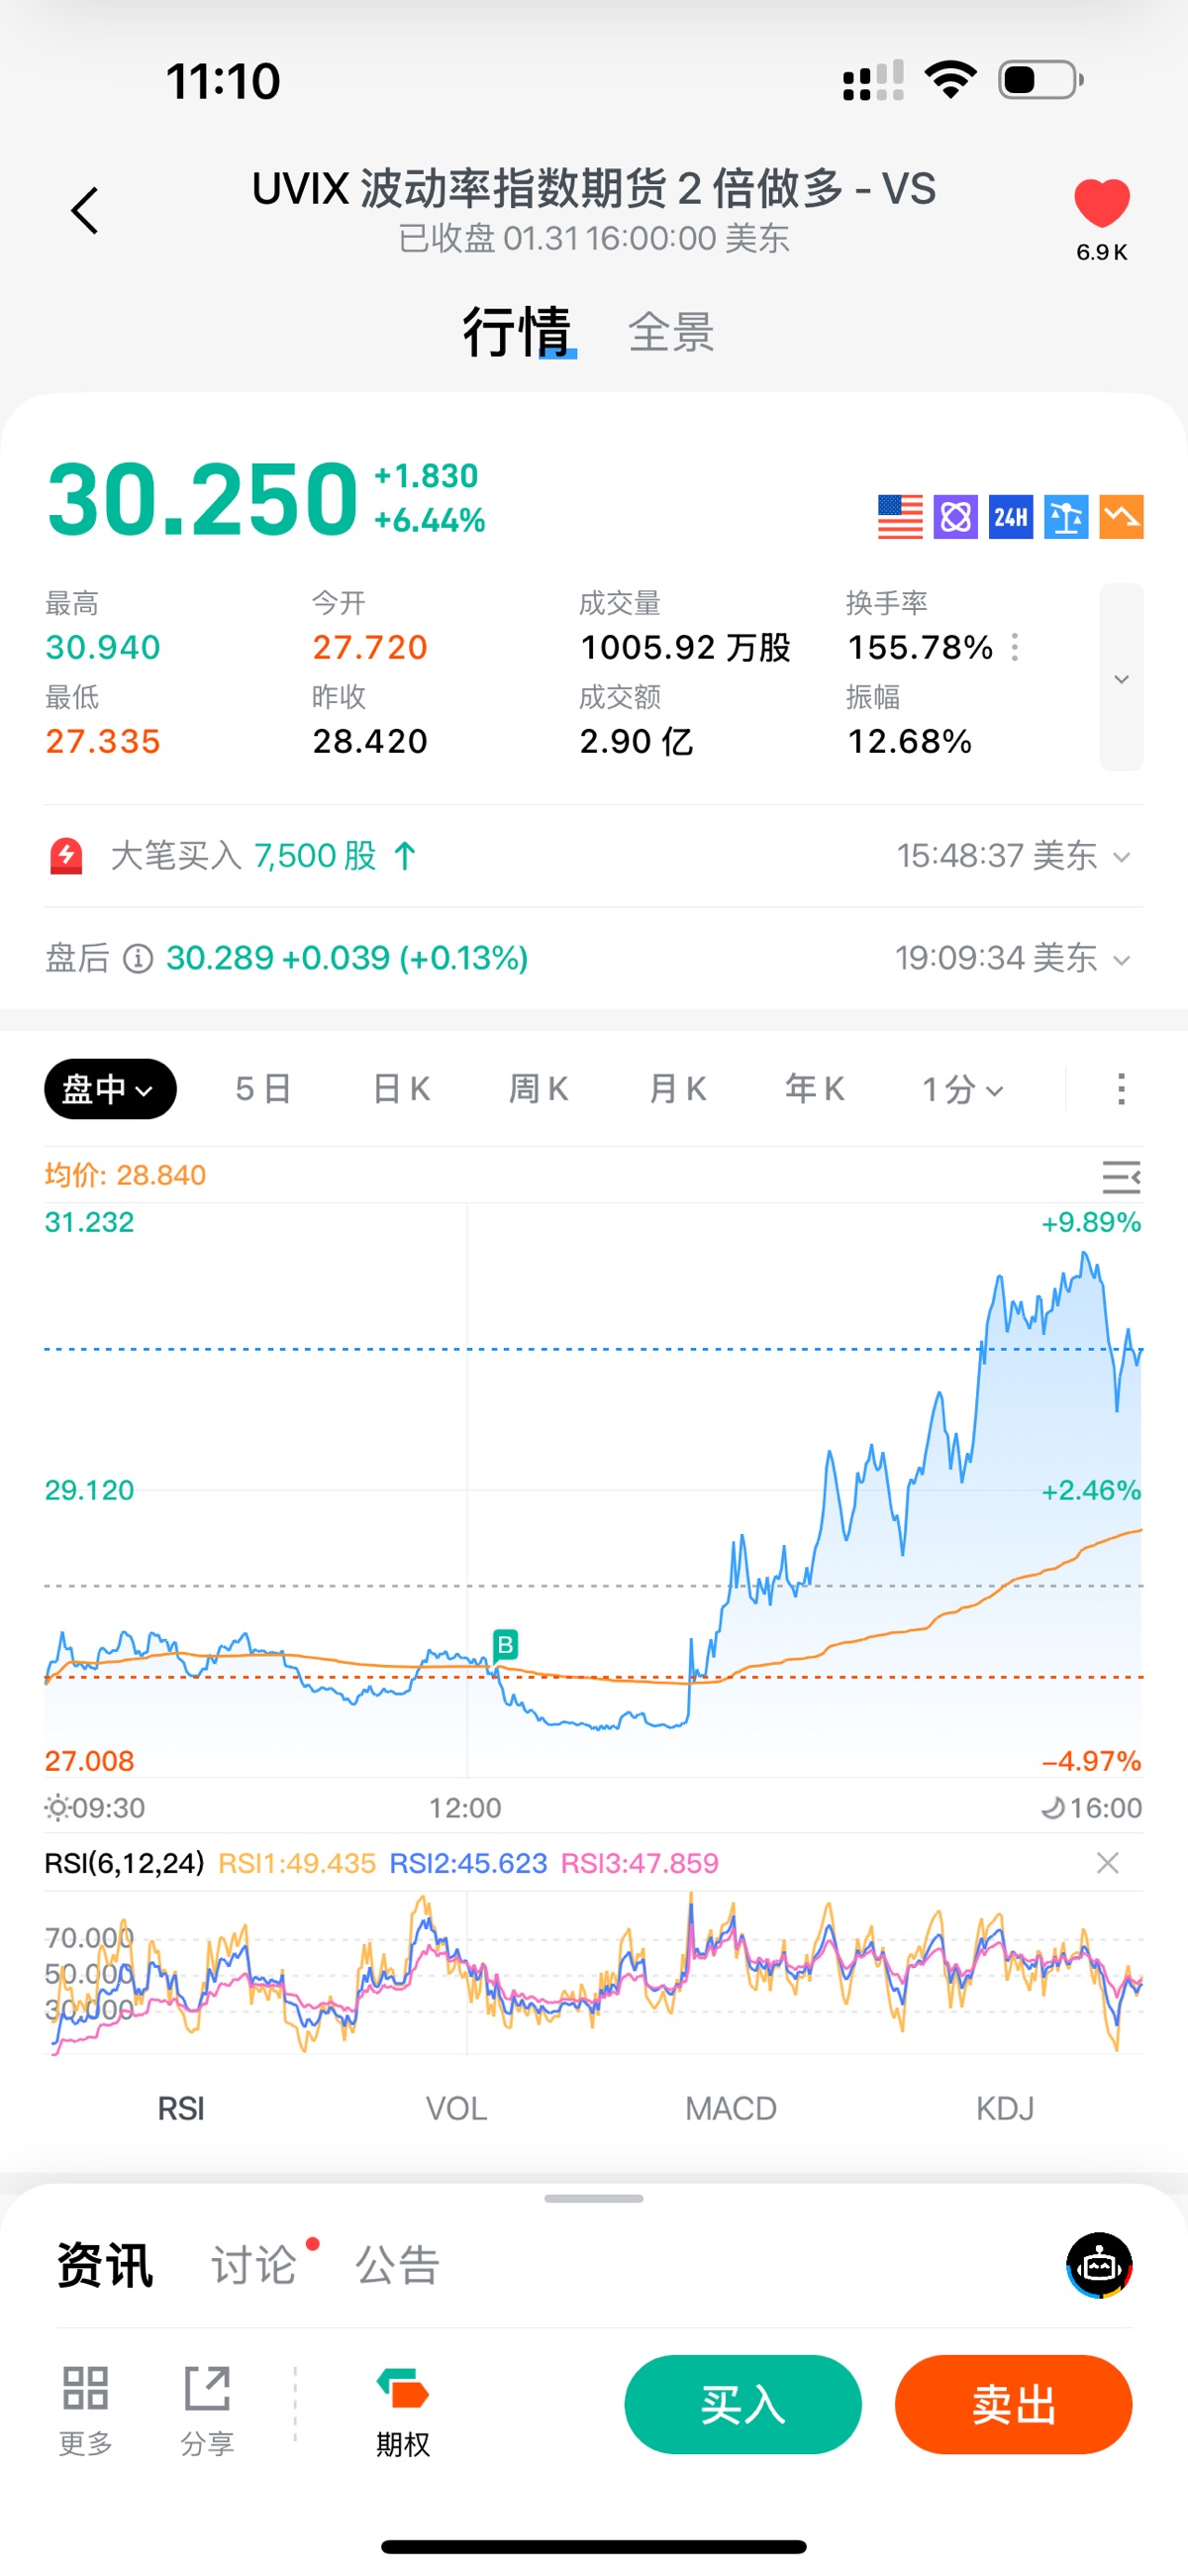Expand the quote details chevron panel
This screenshot has height=2576, width=1188.
(1121, 678)
